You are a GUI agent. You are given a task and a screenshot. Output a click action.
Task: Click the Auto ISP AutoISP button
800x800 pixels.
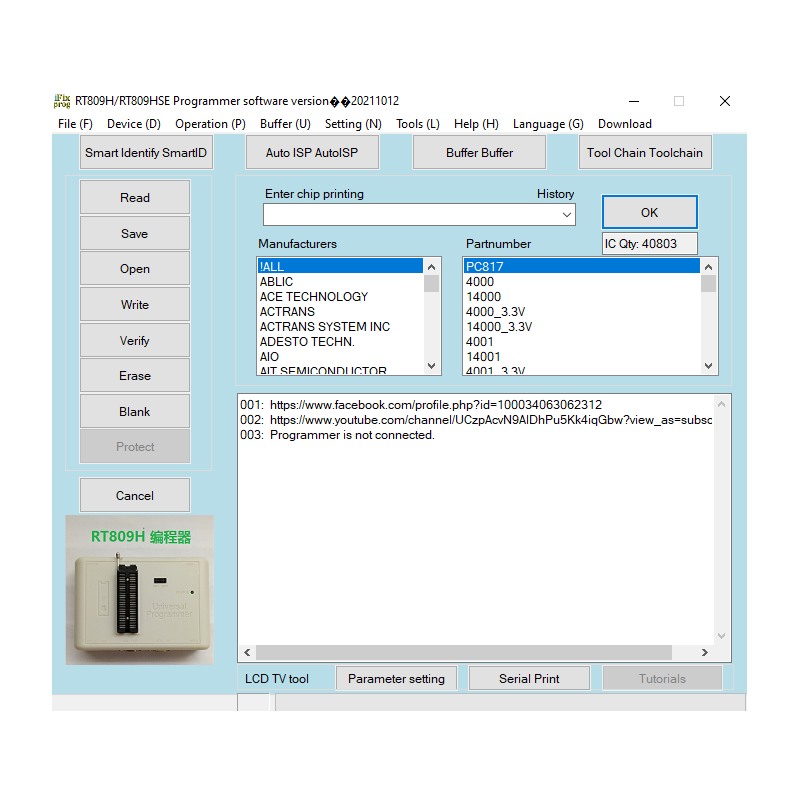312,153
